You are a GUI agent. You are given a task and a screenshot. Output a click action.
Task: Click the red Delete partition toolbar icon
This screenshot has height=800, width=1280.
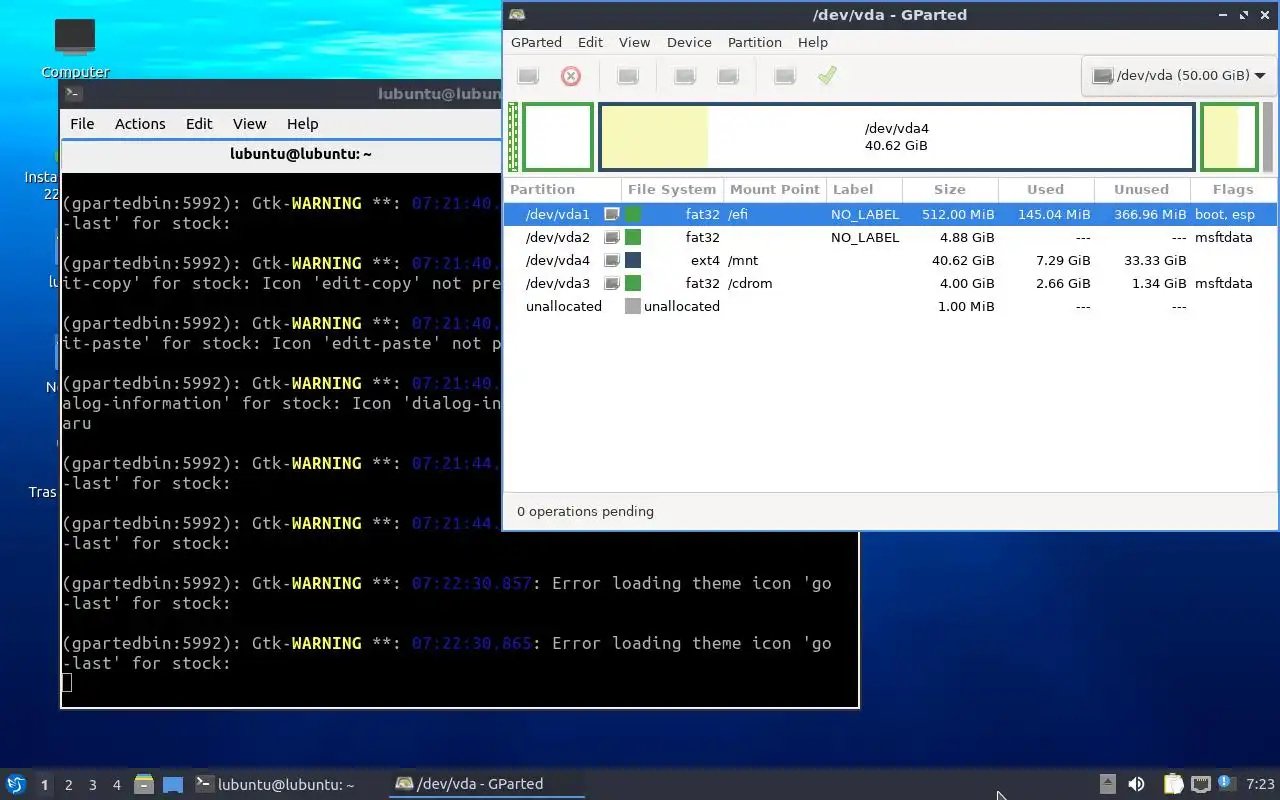[571, 76]
